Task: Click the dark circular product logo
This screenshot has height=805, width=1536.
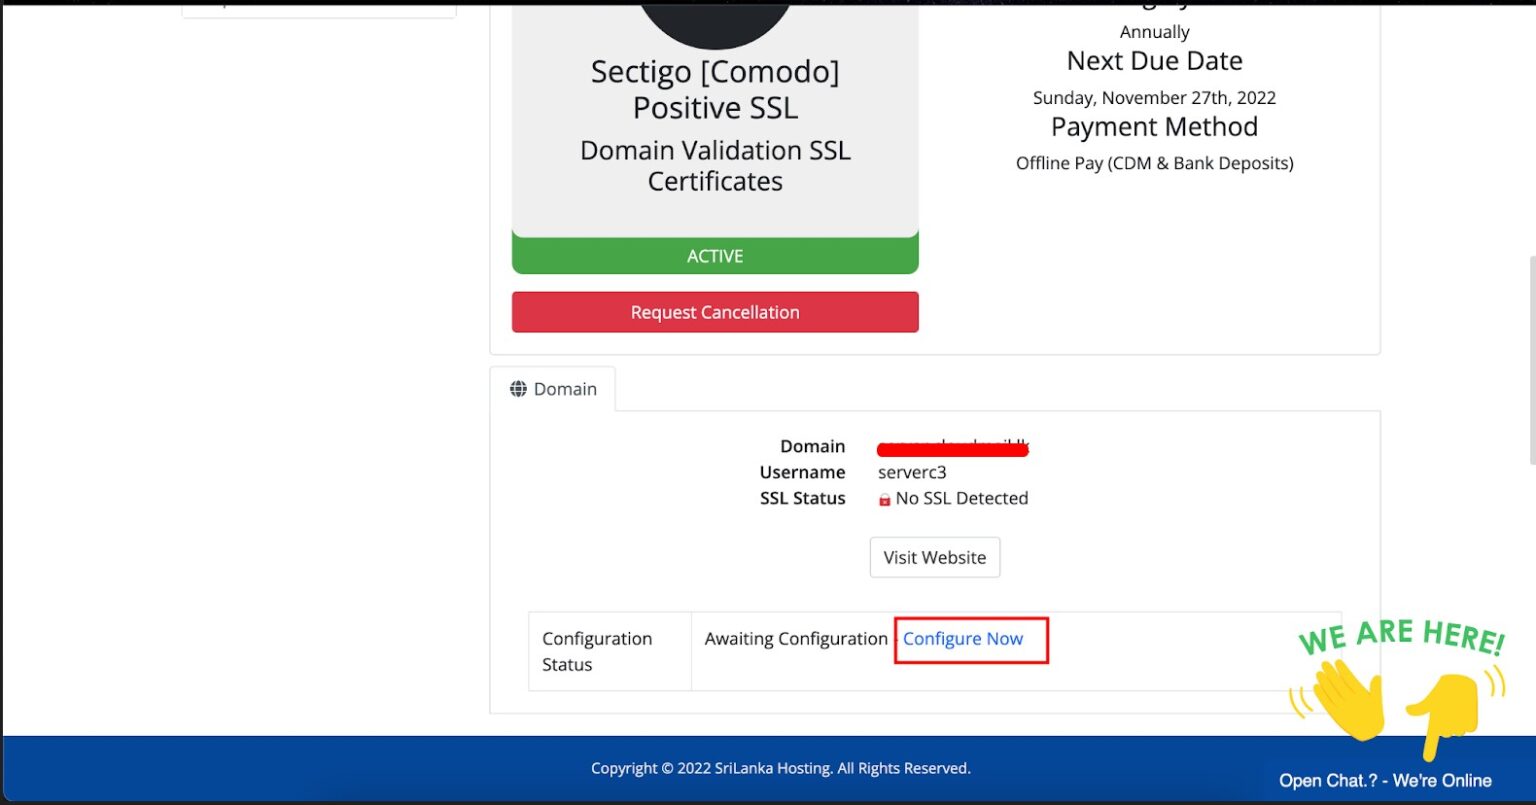Action: (x=715, y=22)
